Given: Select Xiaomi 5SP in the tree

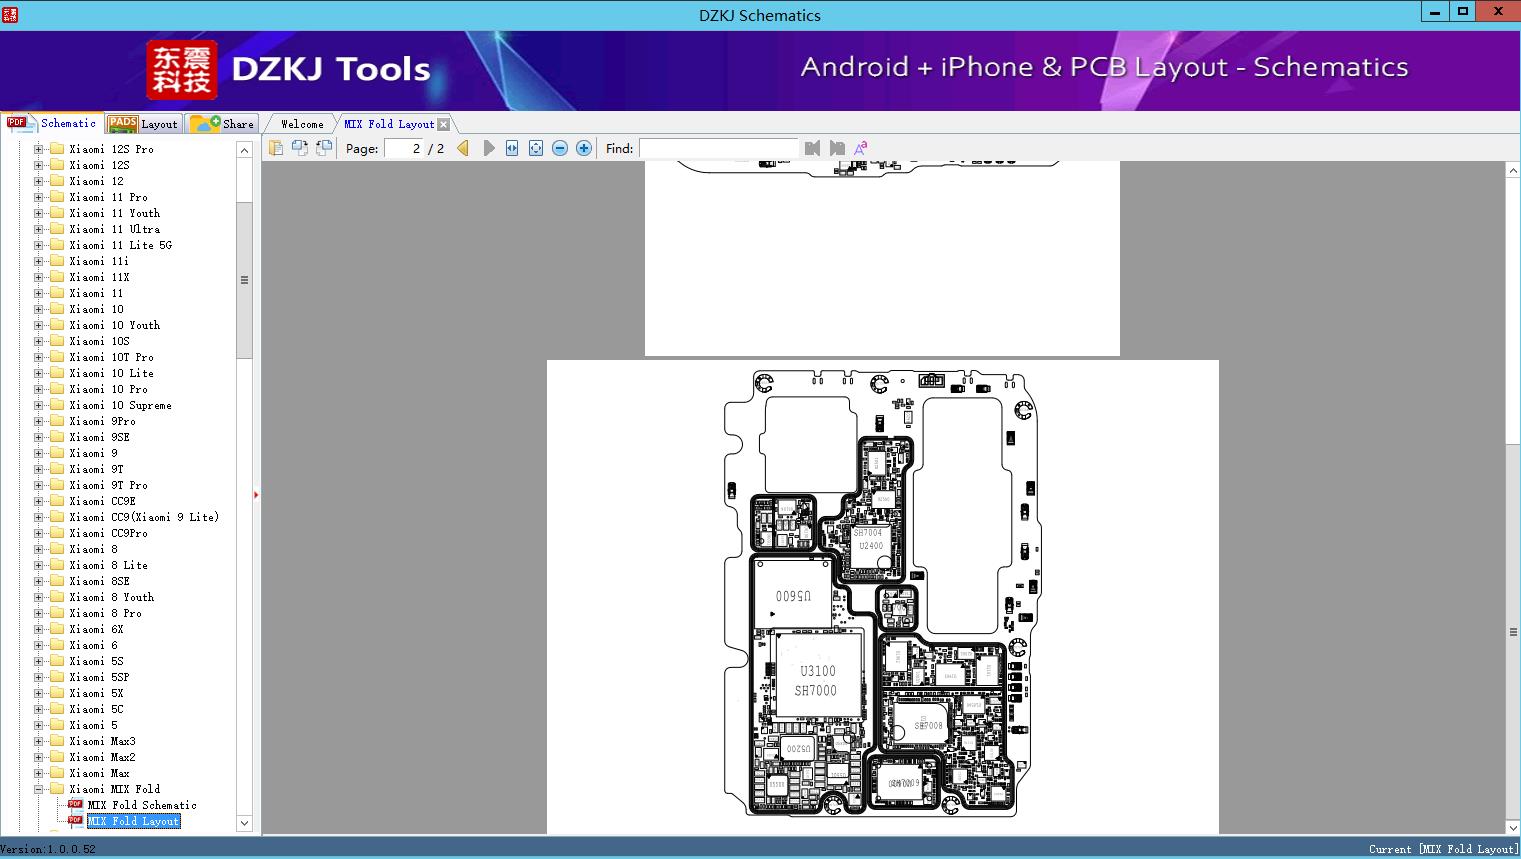Looking at the screenshot, I should pyautogui.click(x=99, y=677).
